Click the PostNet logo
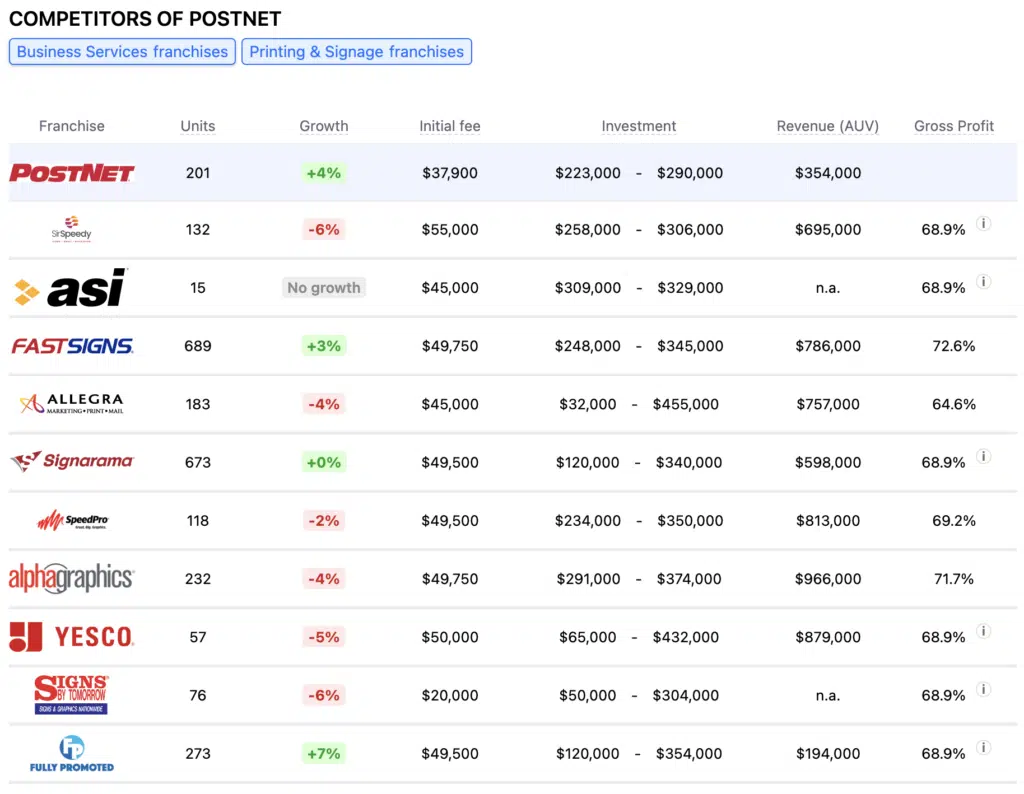 [71, 172]
